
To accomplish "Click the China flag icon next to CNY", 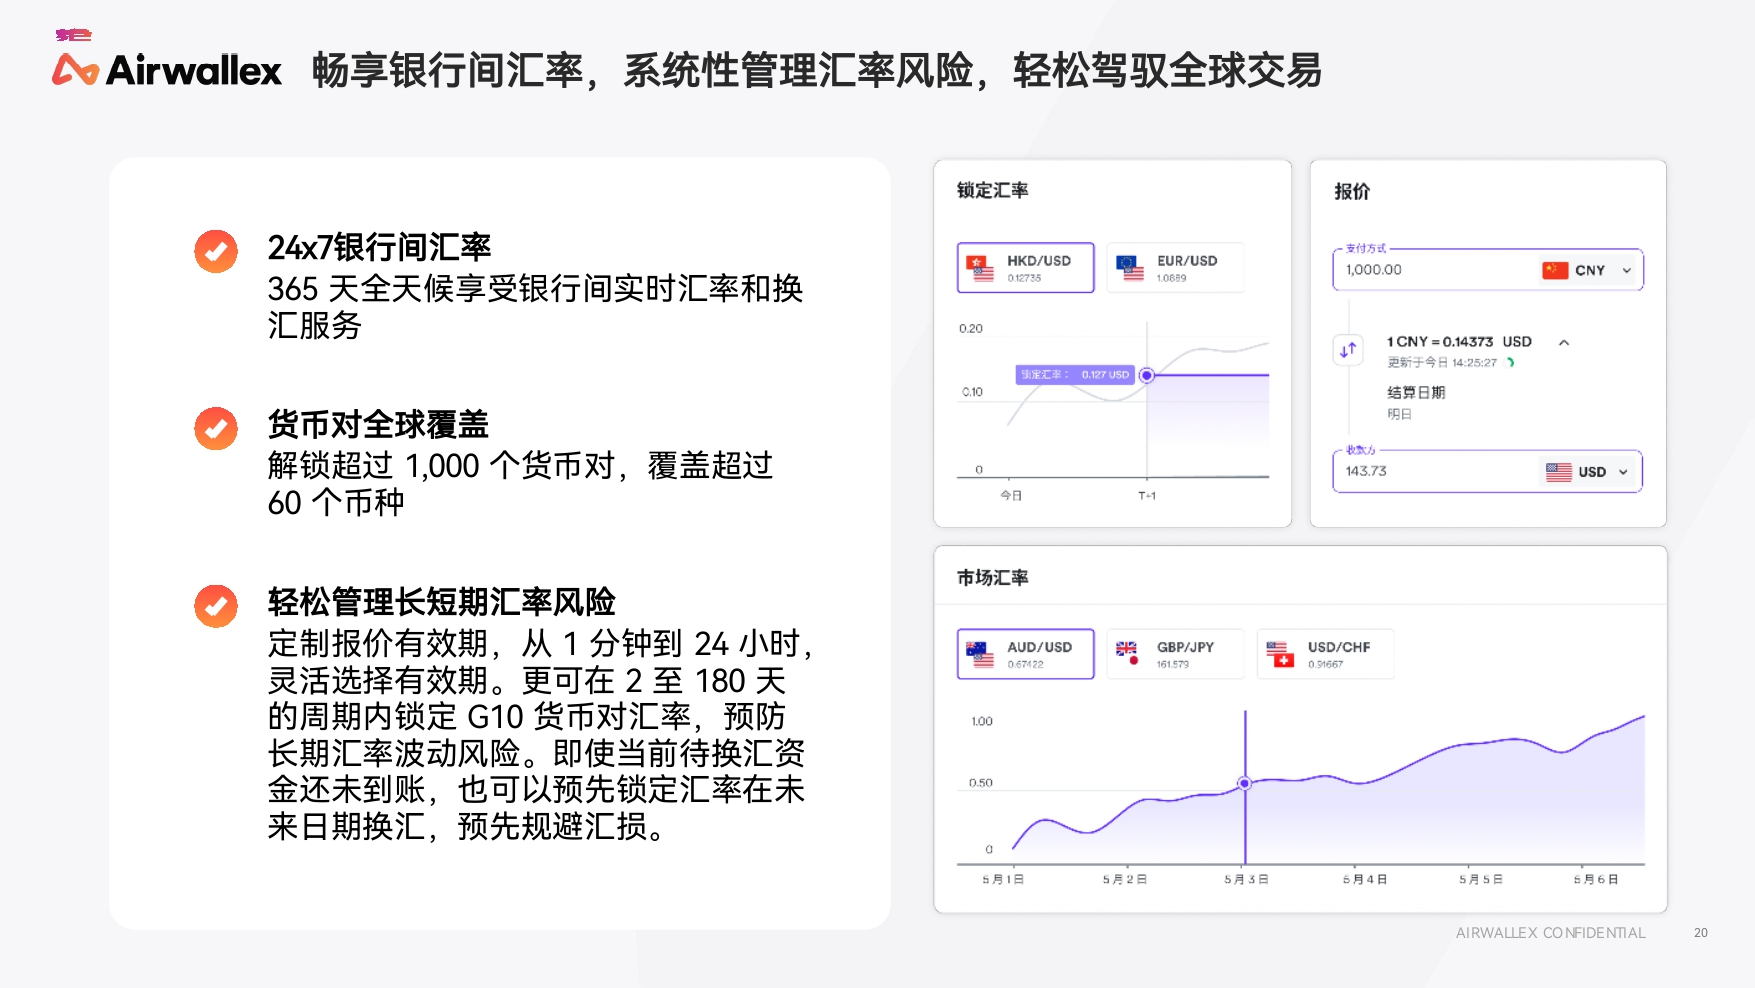I will (1556, 269).
